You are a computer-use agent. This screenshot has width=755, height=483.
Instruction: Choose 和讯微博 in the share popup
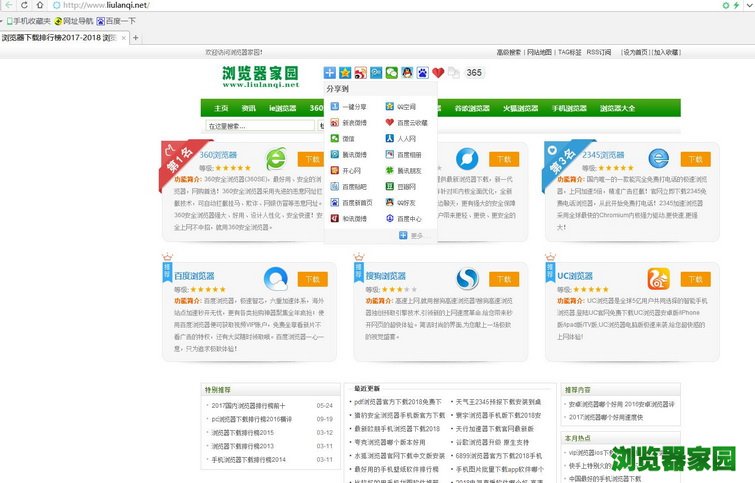(x=349, y=219)
